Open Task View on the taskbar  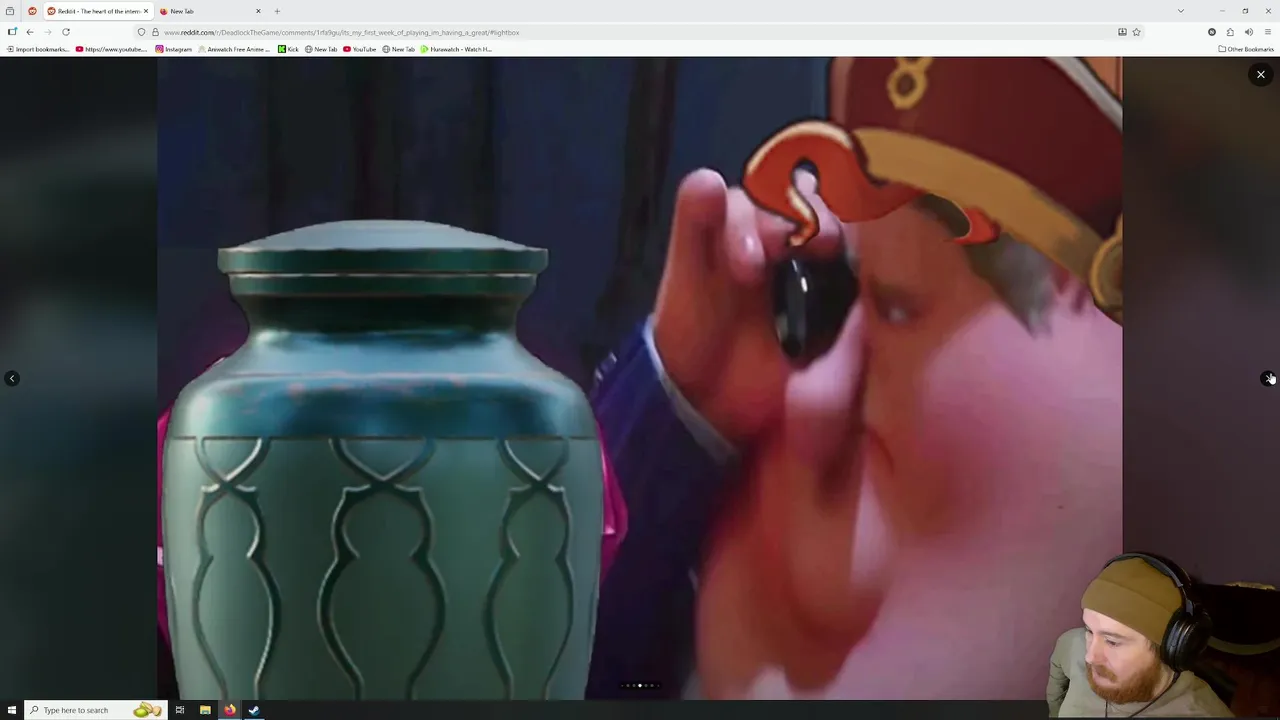pyautogui.click(x=180, y=710)
